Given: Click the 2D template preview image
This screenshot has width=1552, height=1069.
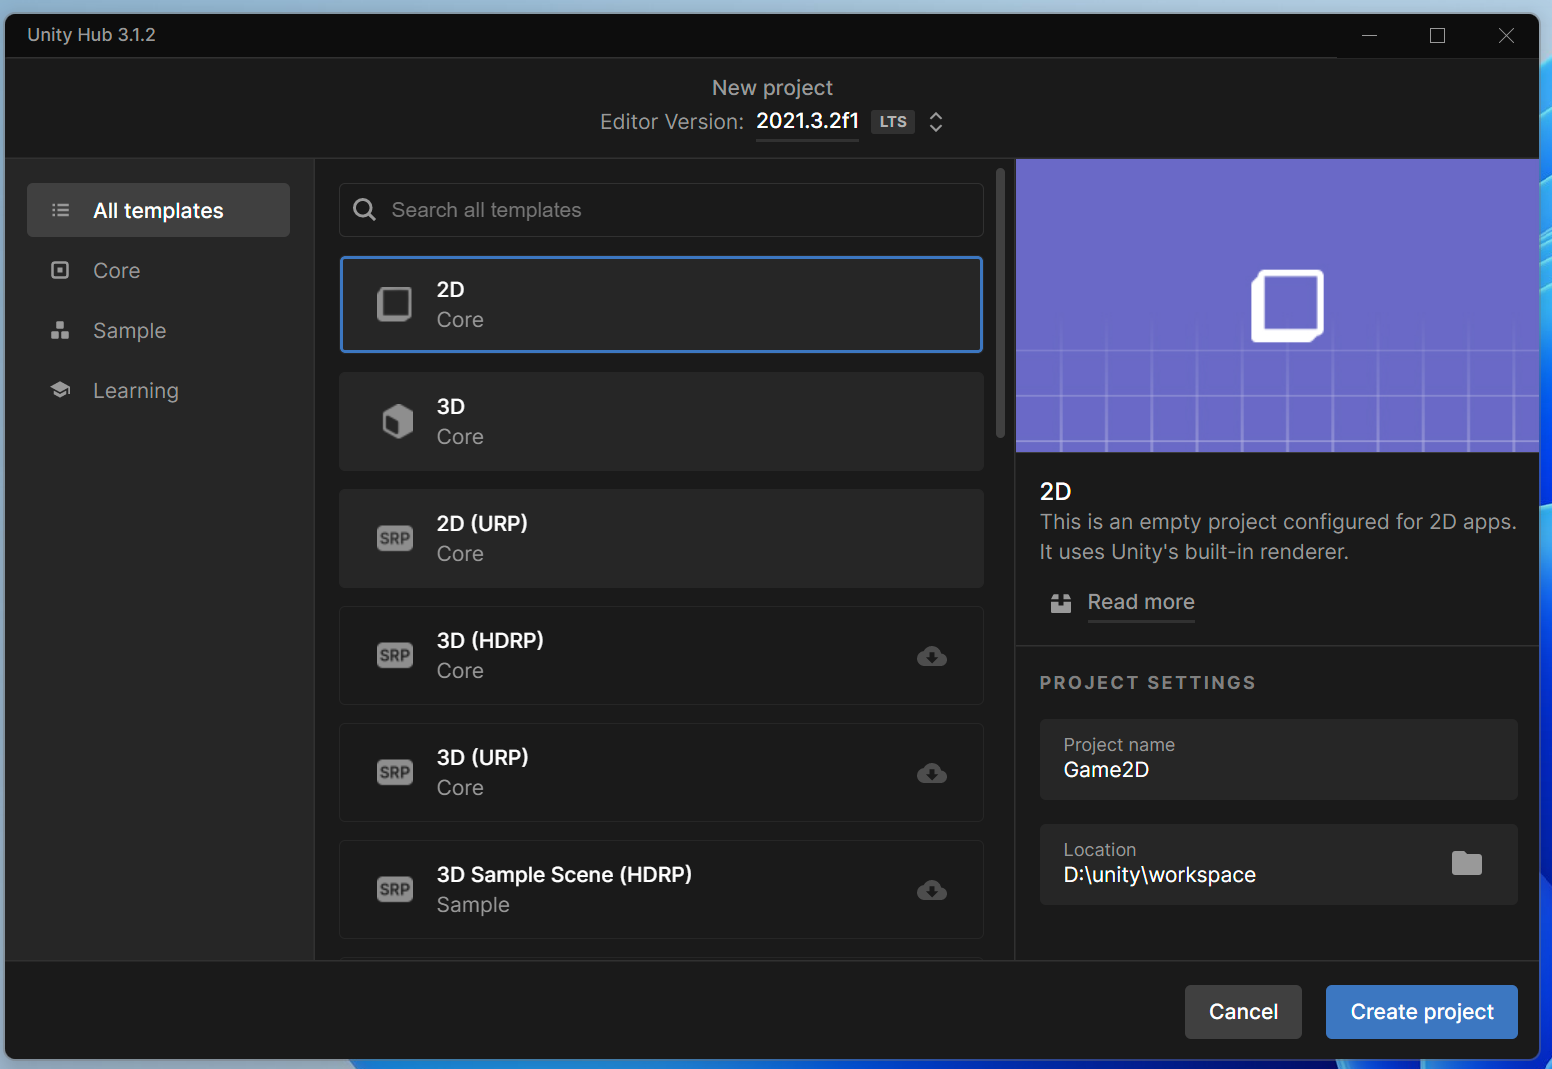Looking at the screenshot, I should (1277, 305).
